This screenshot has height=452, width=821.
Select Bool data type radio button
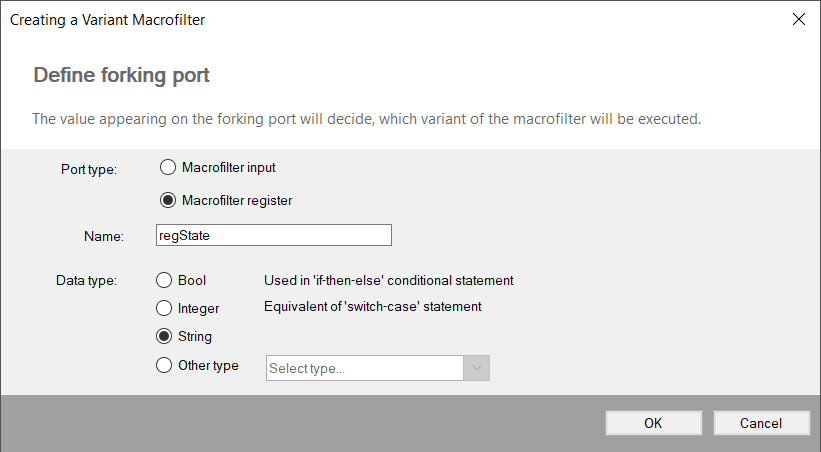click(x=164, y=281)
